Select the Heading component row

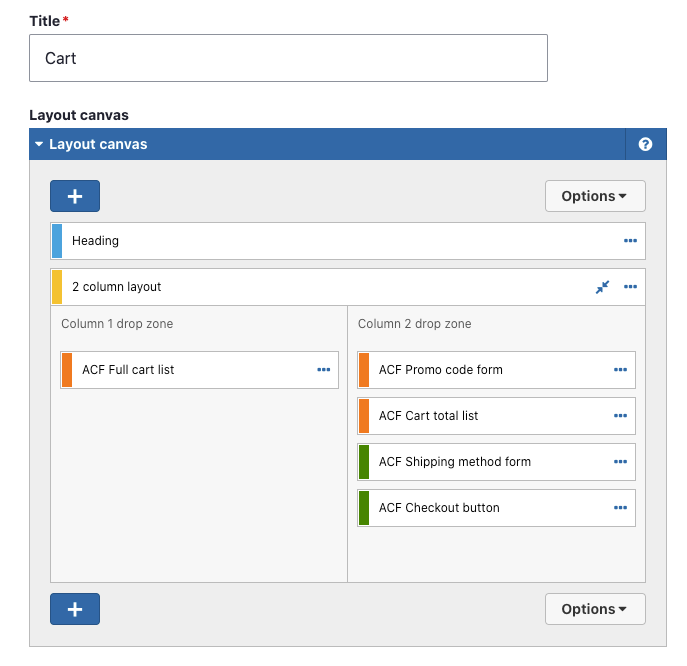pyautogui.click(x=348, y=241)
